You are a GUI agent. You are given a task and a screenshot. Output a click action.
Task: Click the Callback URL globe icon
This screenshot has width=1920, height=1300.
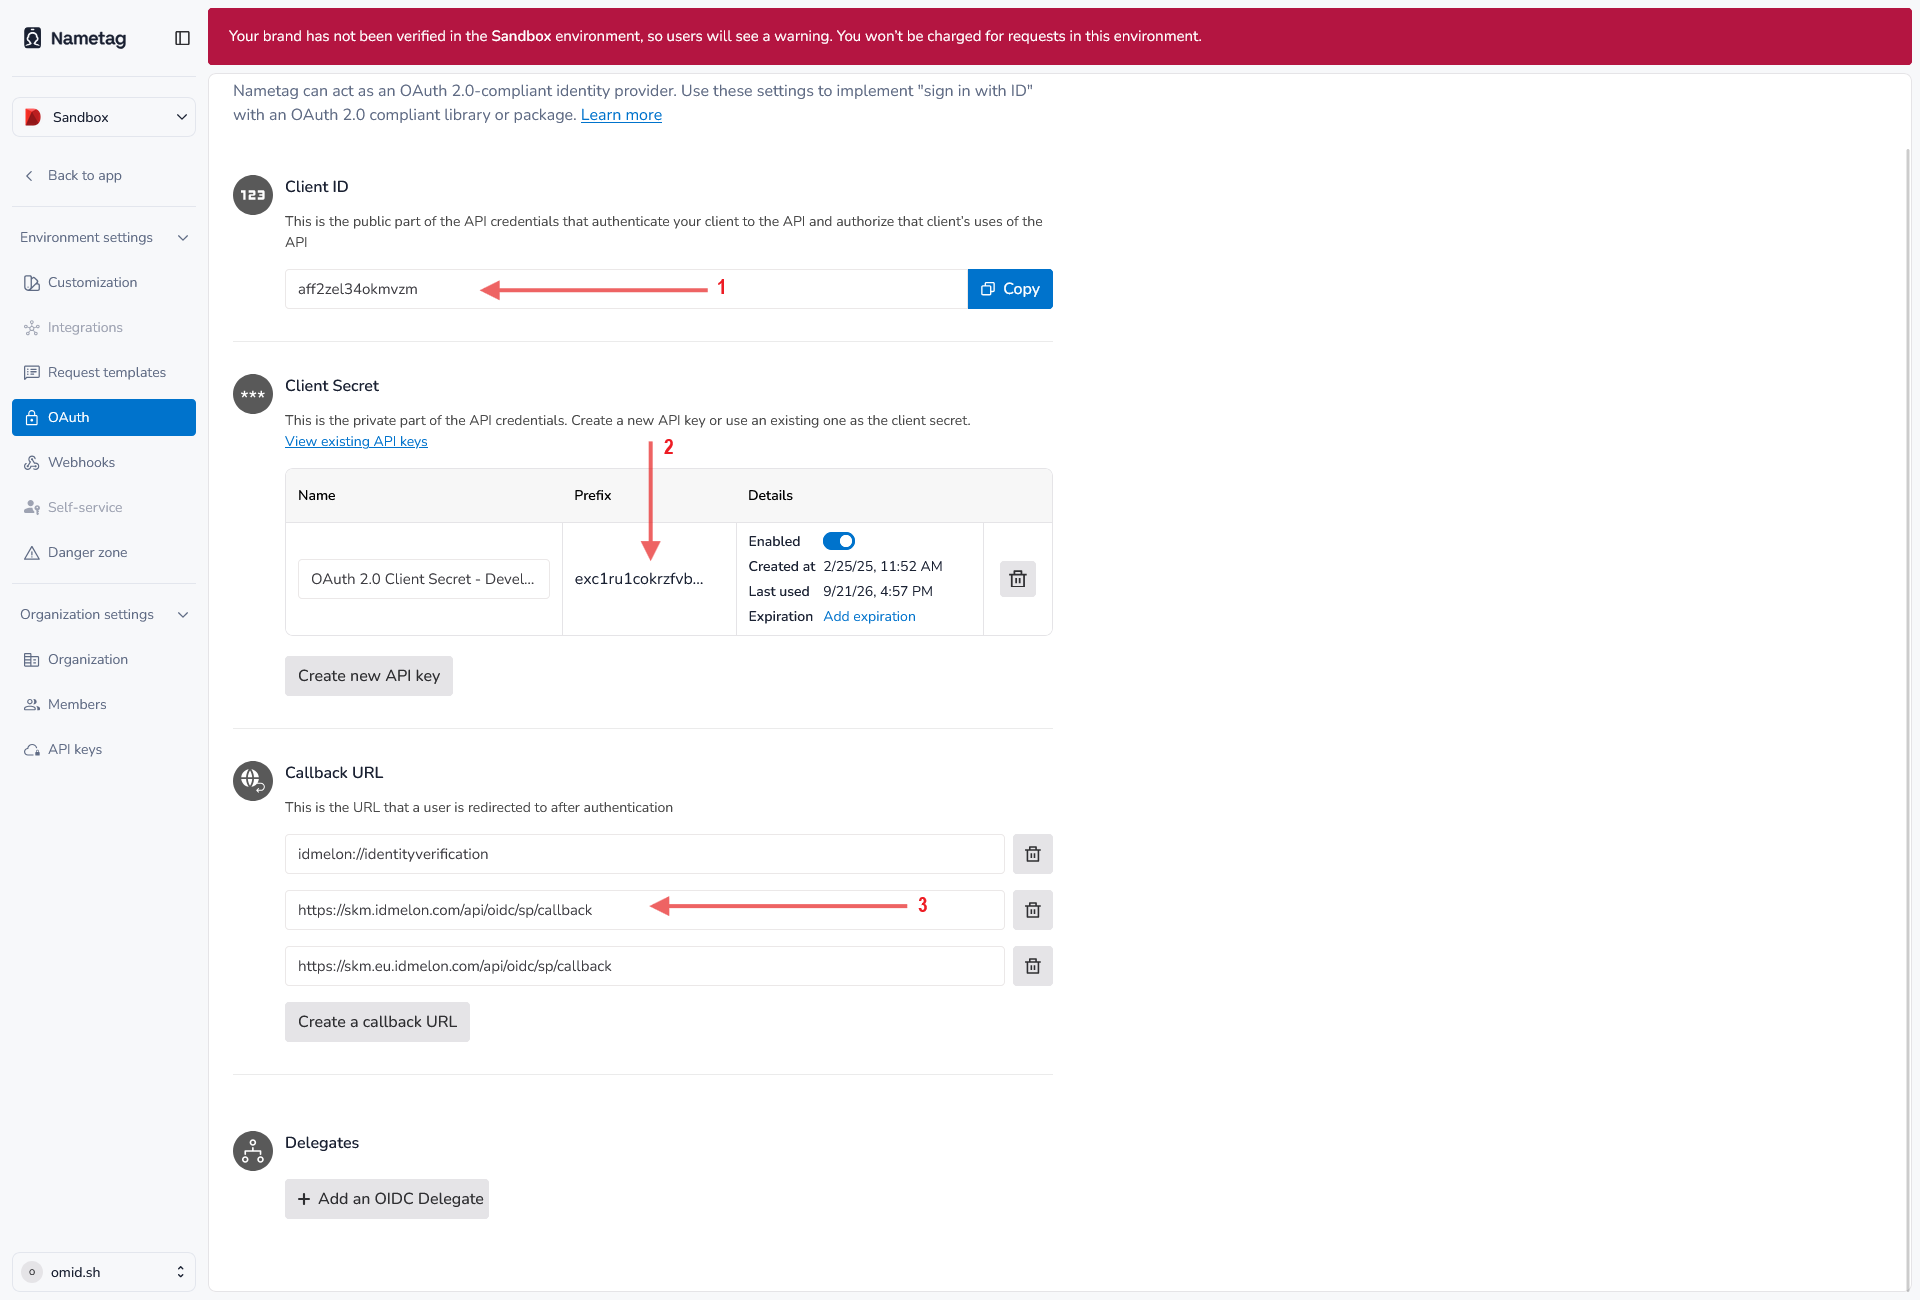point(253,781)
